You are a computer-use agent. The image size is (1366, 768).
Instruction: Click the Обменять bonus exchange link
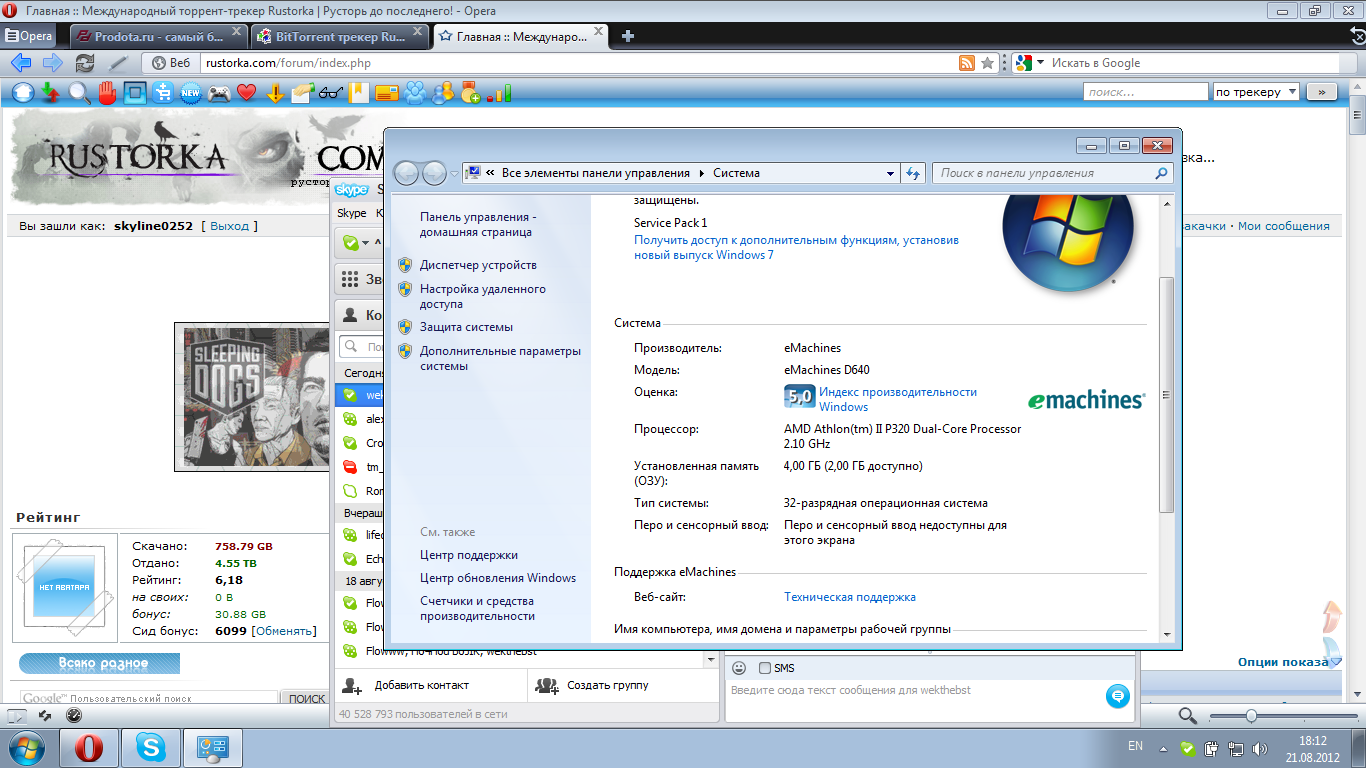click(x=284, y=631)
